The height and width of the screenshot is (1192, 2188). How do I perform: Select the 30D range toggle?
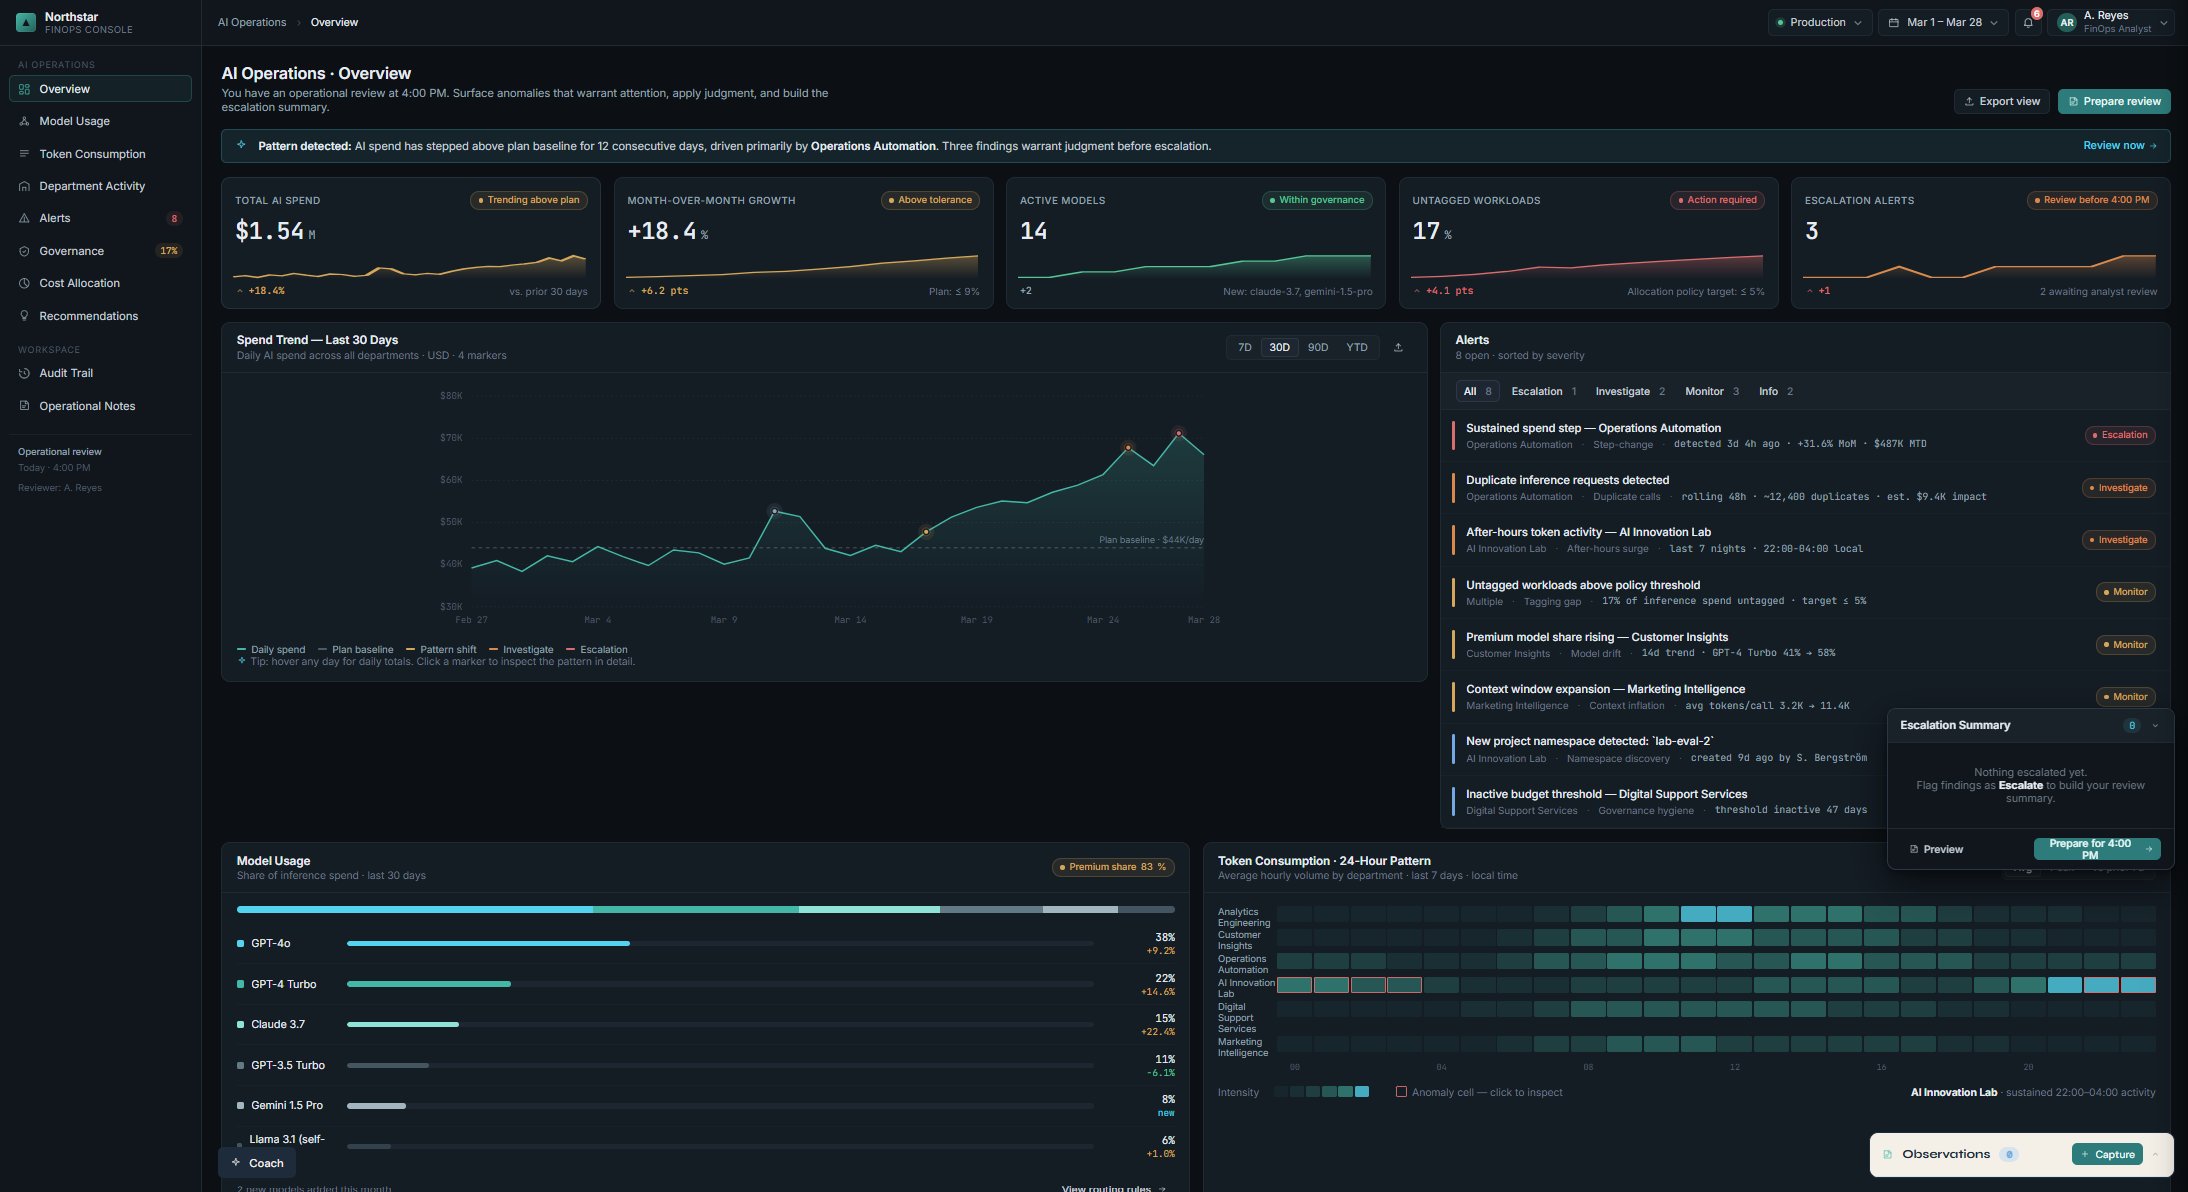coord(1279,347)
